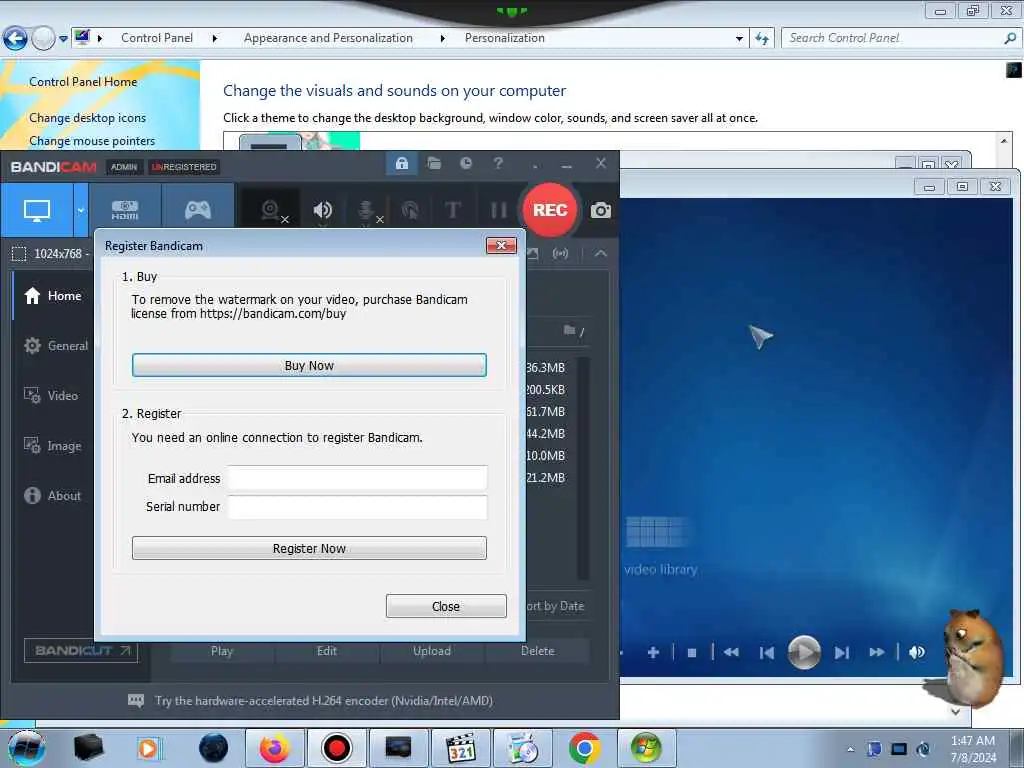
Task: Select Bandicam screen recording mode icon
Action: pyautogui.click(x=37, y=210)
